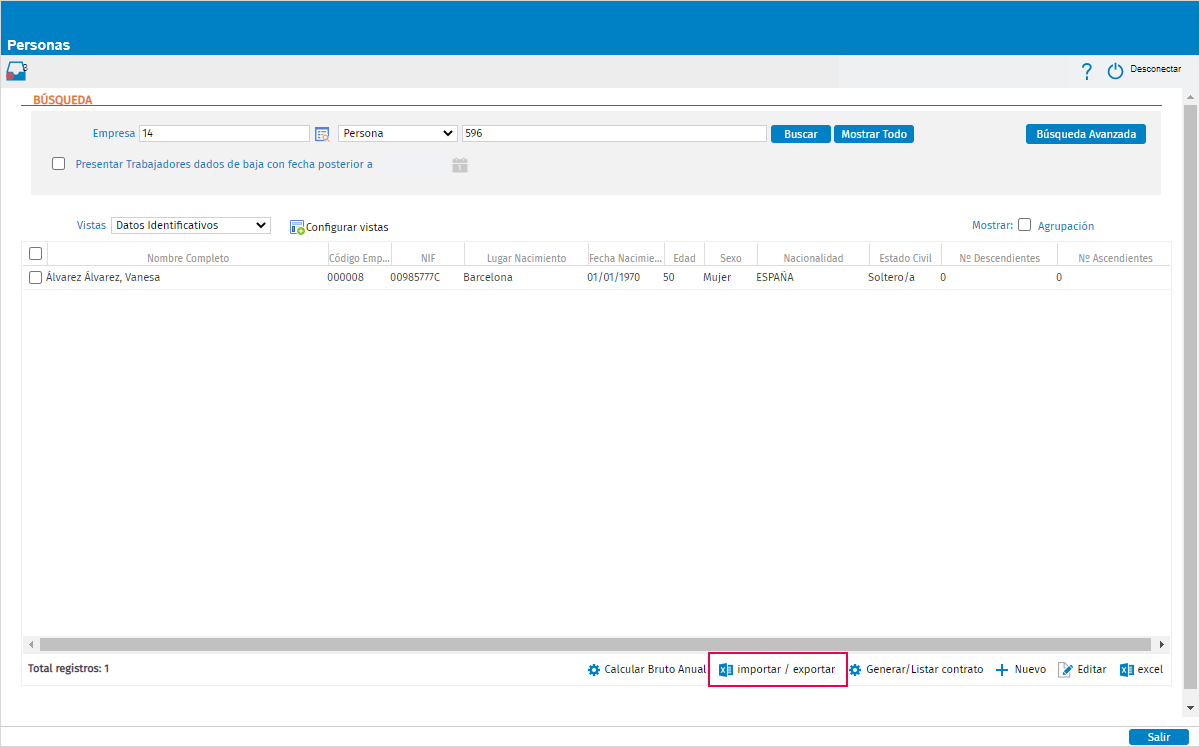Check the select-all header checkbox
1200x747 pixels.
36,254
